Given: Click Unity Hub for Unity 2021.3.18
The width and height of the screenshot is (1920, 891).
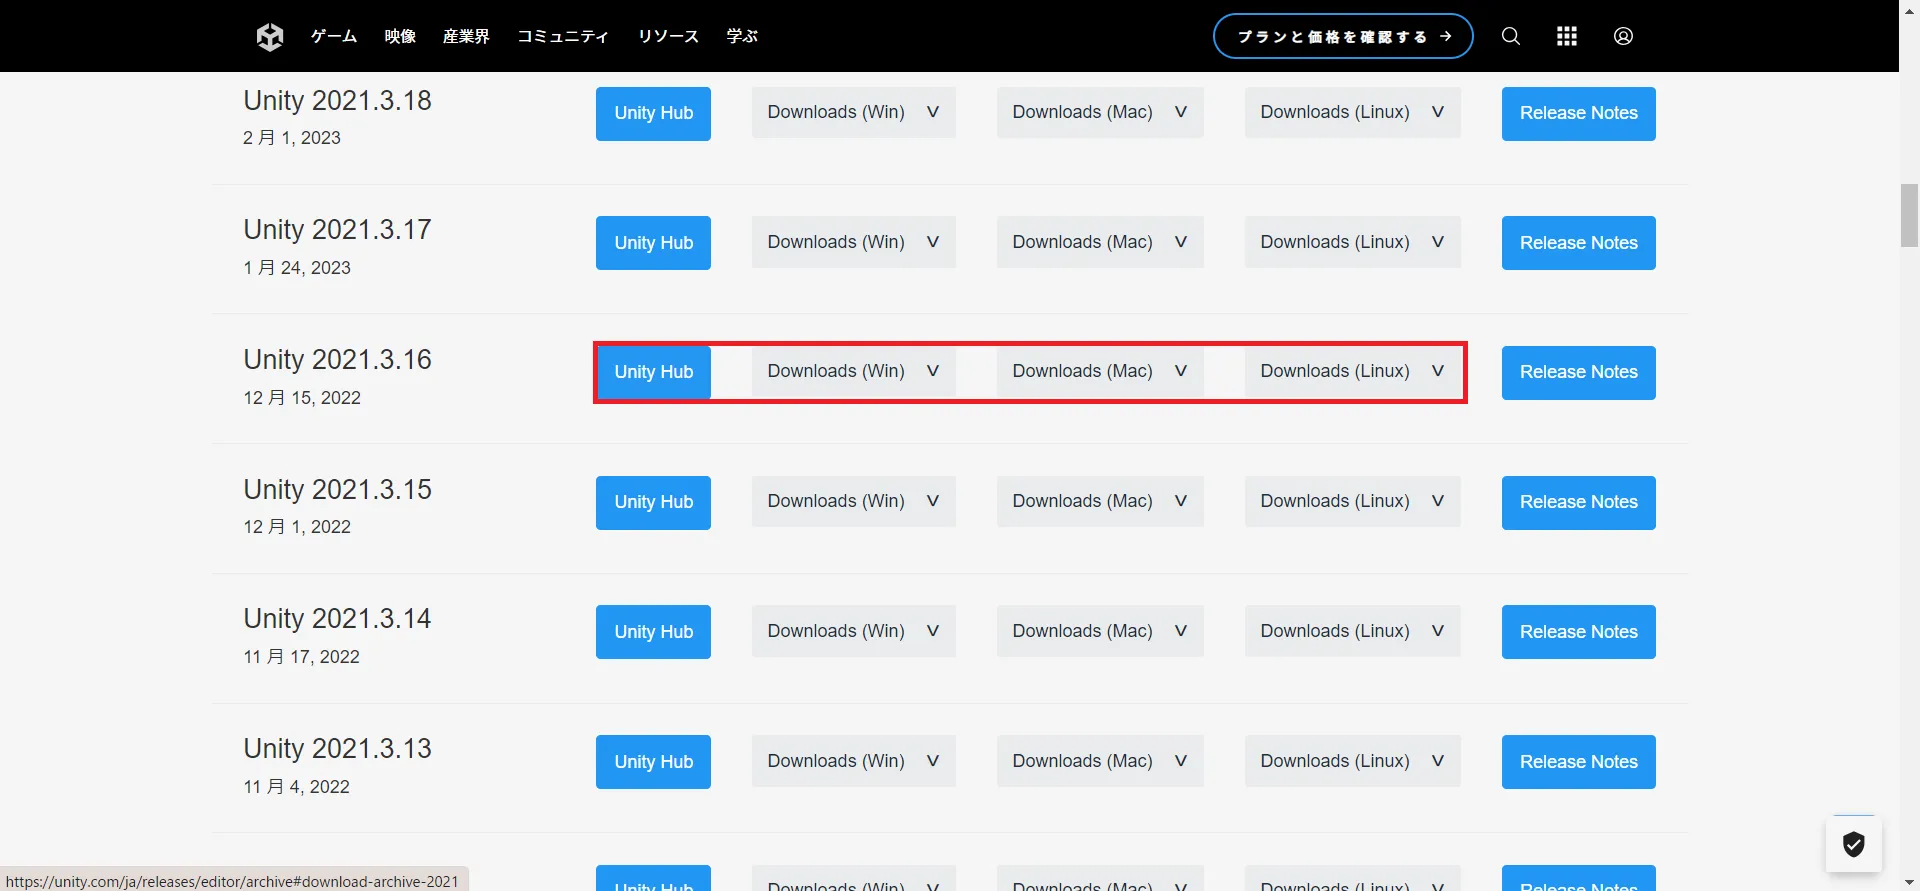Looking at the screenshot, I should [x=653, y=113].
